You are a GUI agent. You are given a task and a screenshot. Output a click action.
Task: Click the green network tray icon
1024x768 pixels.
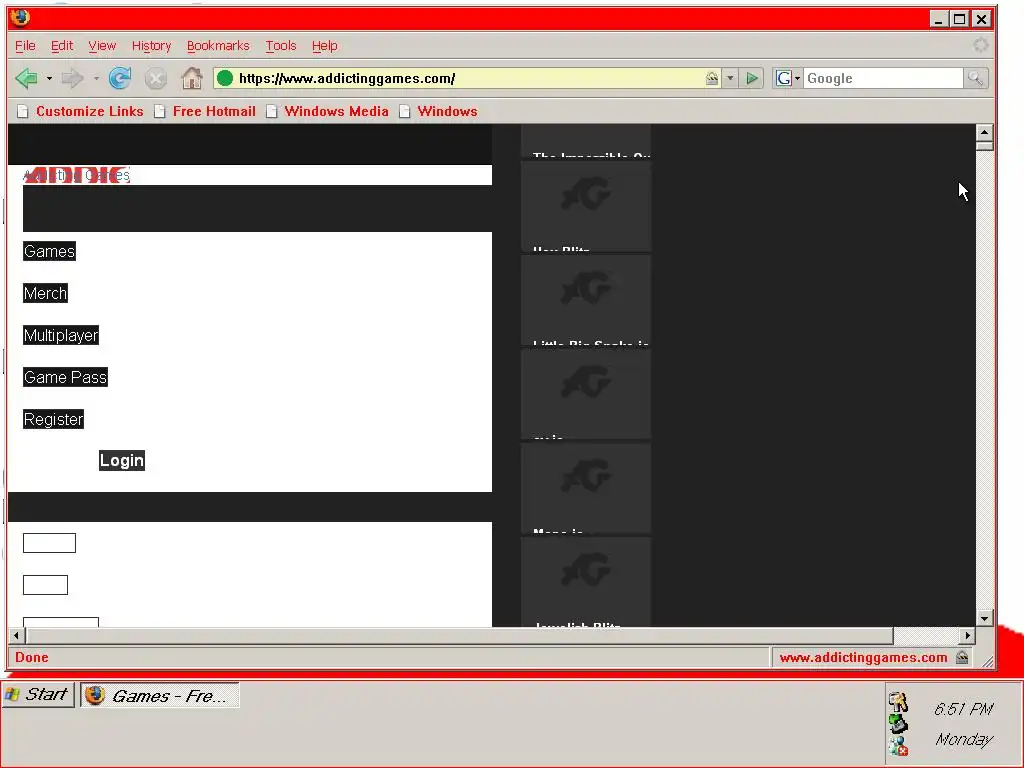(899, 724)
